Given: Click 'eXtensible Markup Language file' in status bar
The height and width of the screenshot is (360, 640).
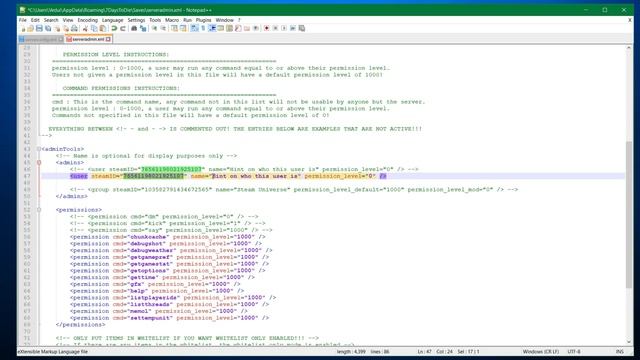Looking at the screenshot, I should pyautogui.click(x=52, y=351).
